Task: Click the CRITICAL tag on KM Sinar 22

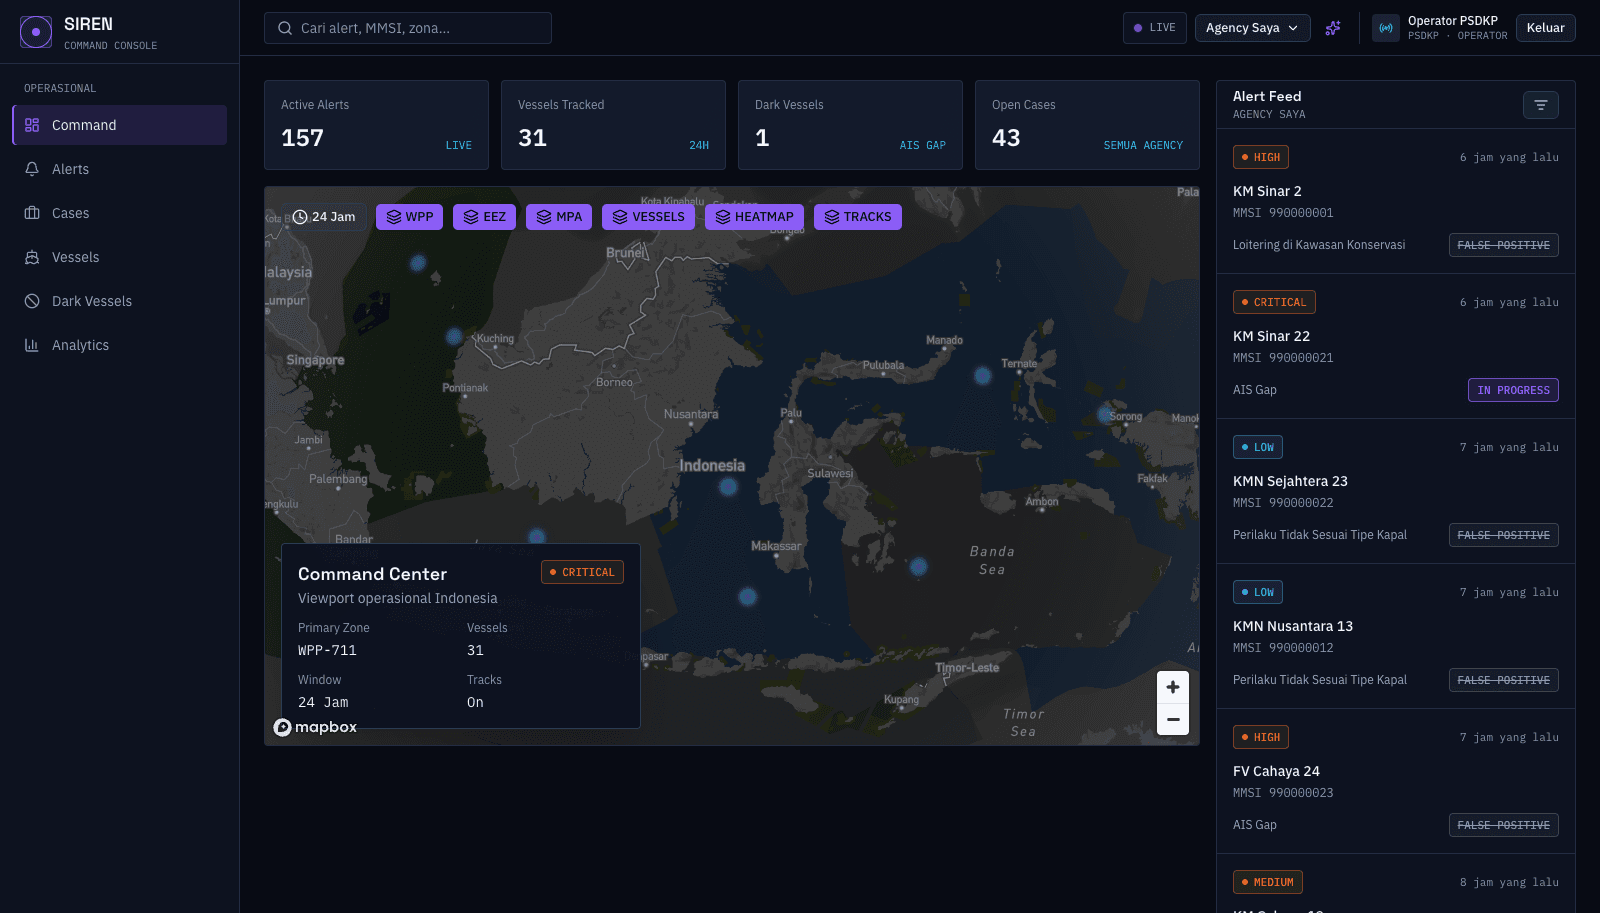Action: coord(1274,302)
